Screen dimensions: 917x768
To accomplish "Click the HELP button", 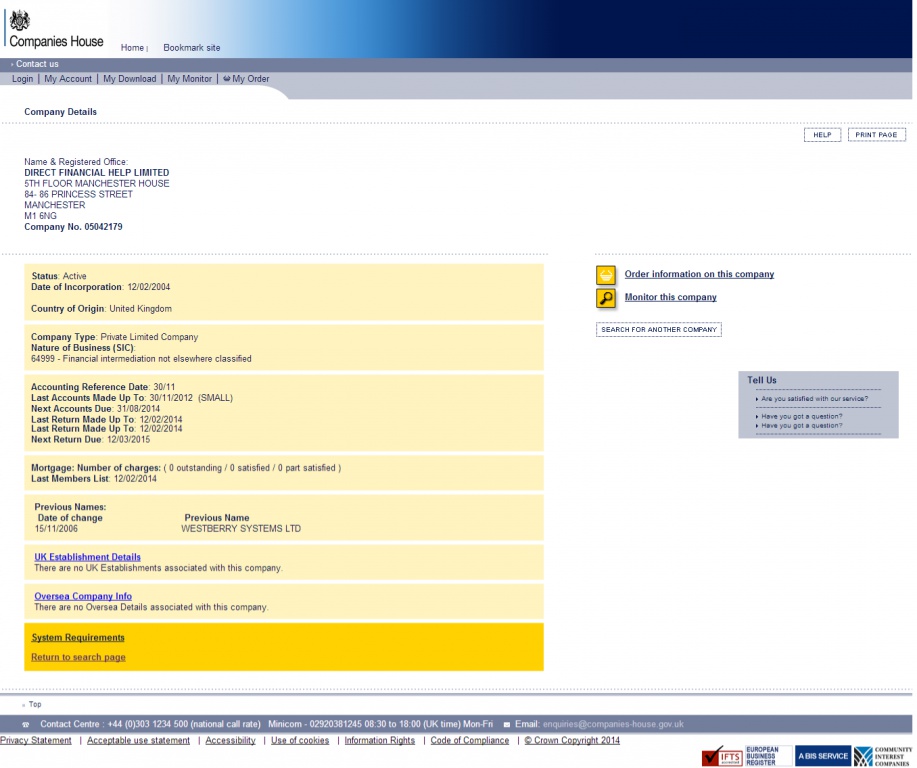I will click(x=822, y=135).
